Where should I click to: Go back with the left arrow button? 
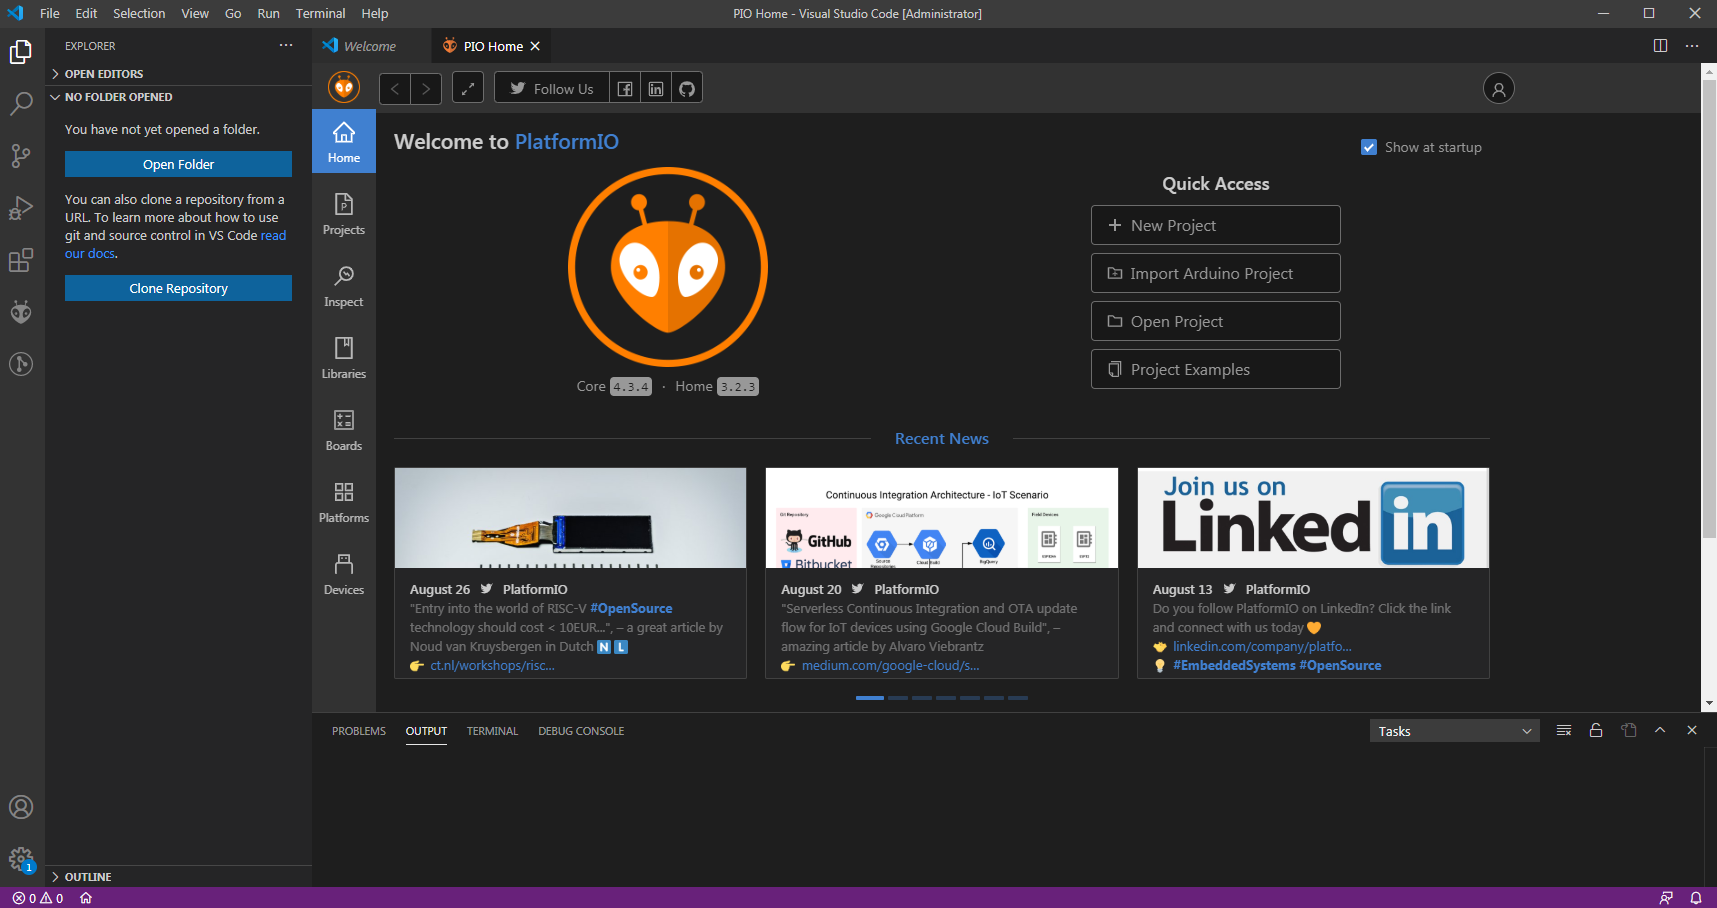pos(395,89)
